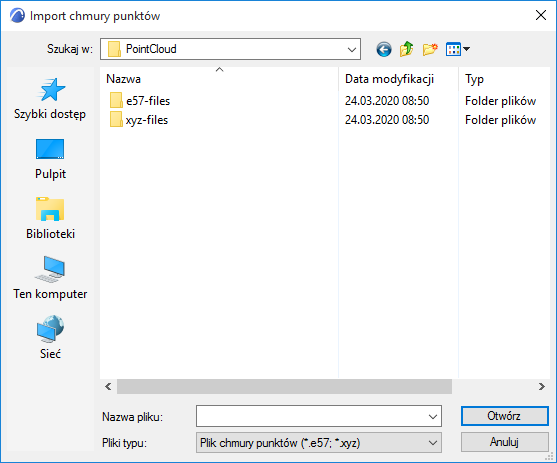Screen dimensions: 557x463
Task: Click the Anuluj button
Action: [x=504, y=442]
